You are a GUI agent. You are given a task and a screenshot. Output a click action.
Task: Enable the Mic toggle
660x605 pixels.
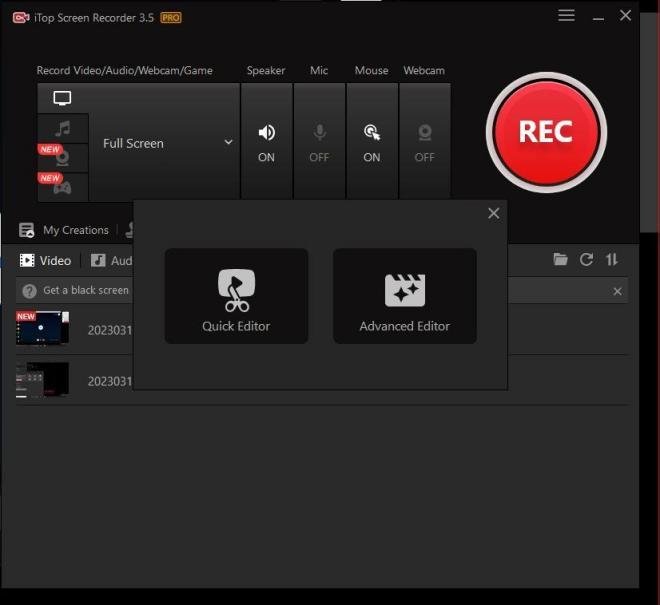tap(319, 142)
